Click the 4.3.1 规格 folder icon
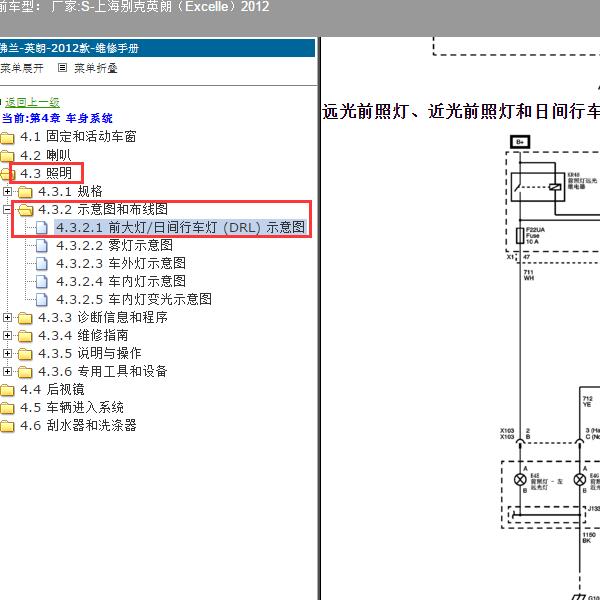The width and height of the screenshot is (600, 600). point(25,191)
